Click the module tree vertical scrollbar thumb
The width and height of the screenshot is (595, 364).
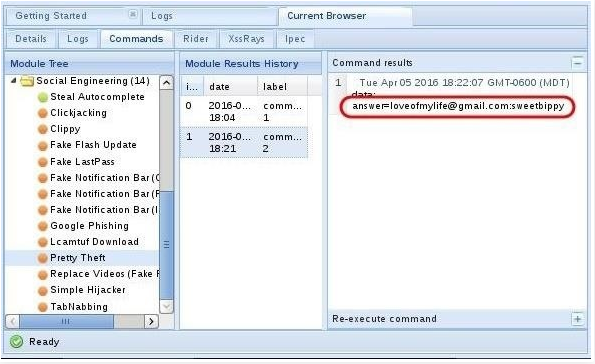(166, 244)
